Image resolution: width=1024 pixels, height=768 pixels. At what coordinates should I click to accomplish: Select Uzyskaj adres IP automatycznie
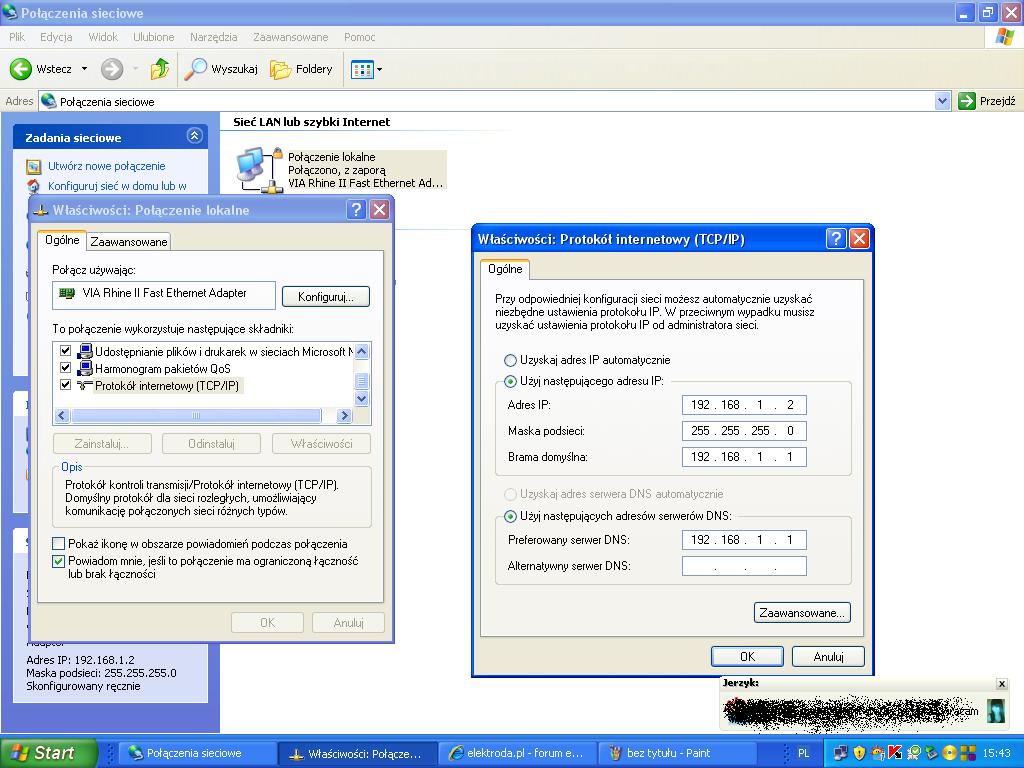[x=510, y=360]
